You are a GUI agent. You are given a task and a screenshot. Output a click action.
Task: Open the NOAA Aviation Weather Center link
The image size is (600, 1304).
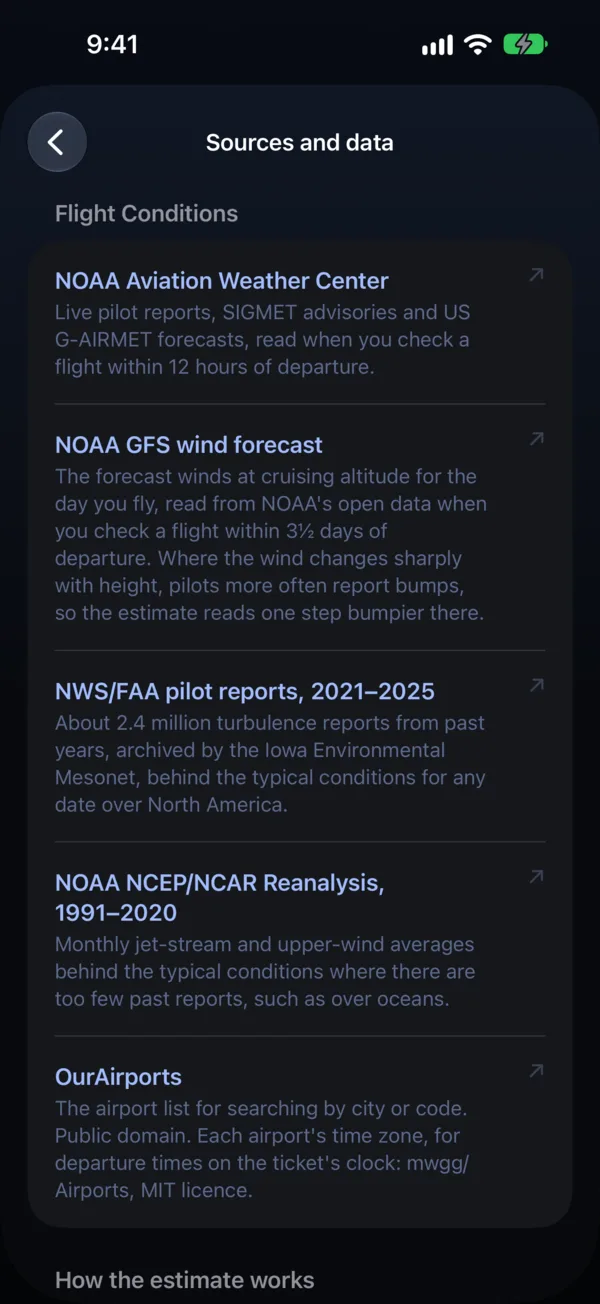(221, 281)
